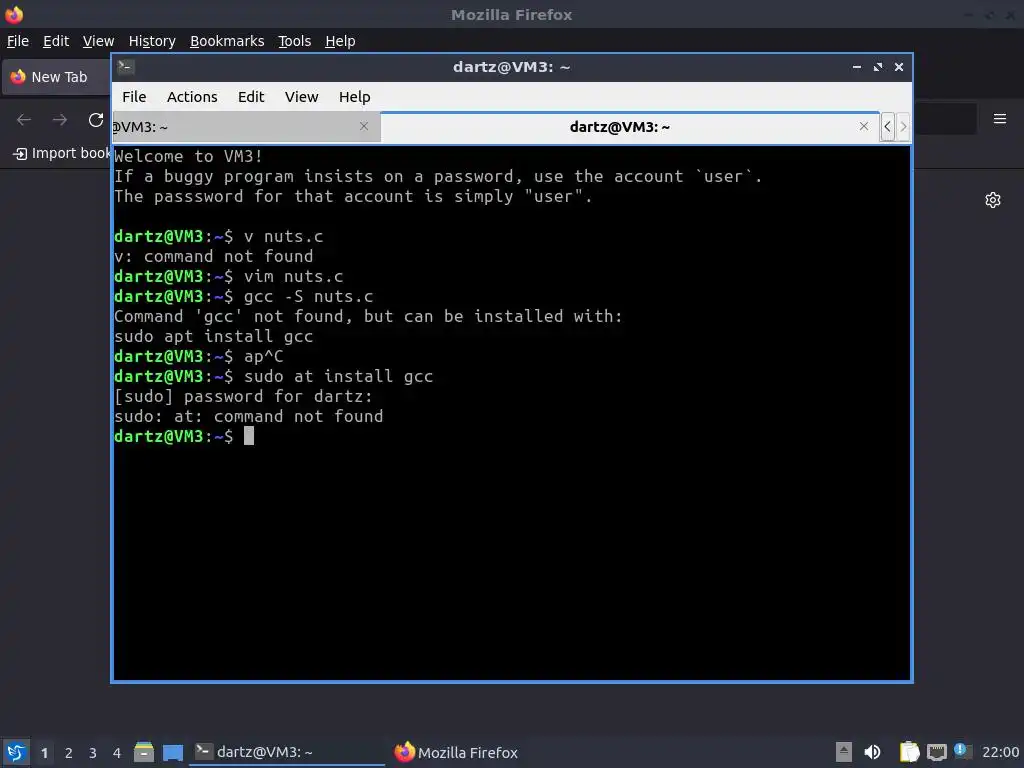
Task: Open Firefox View menu
Action: pyautogui.click(x=98, y=41)
